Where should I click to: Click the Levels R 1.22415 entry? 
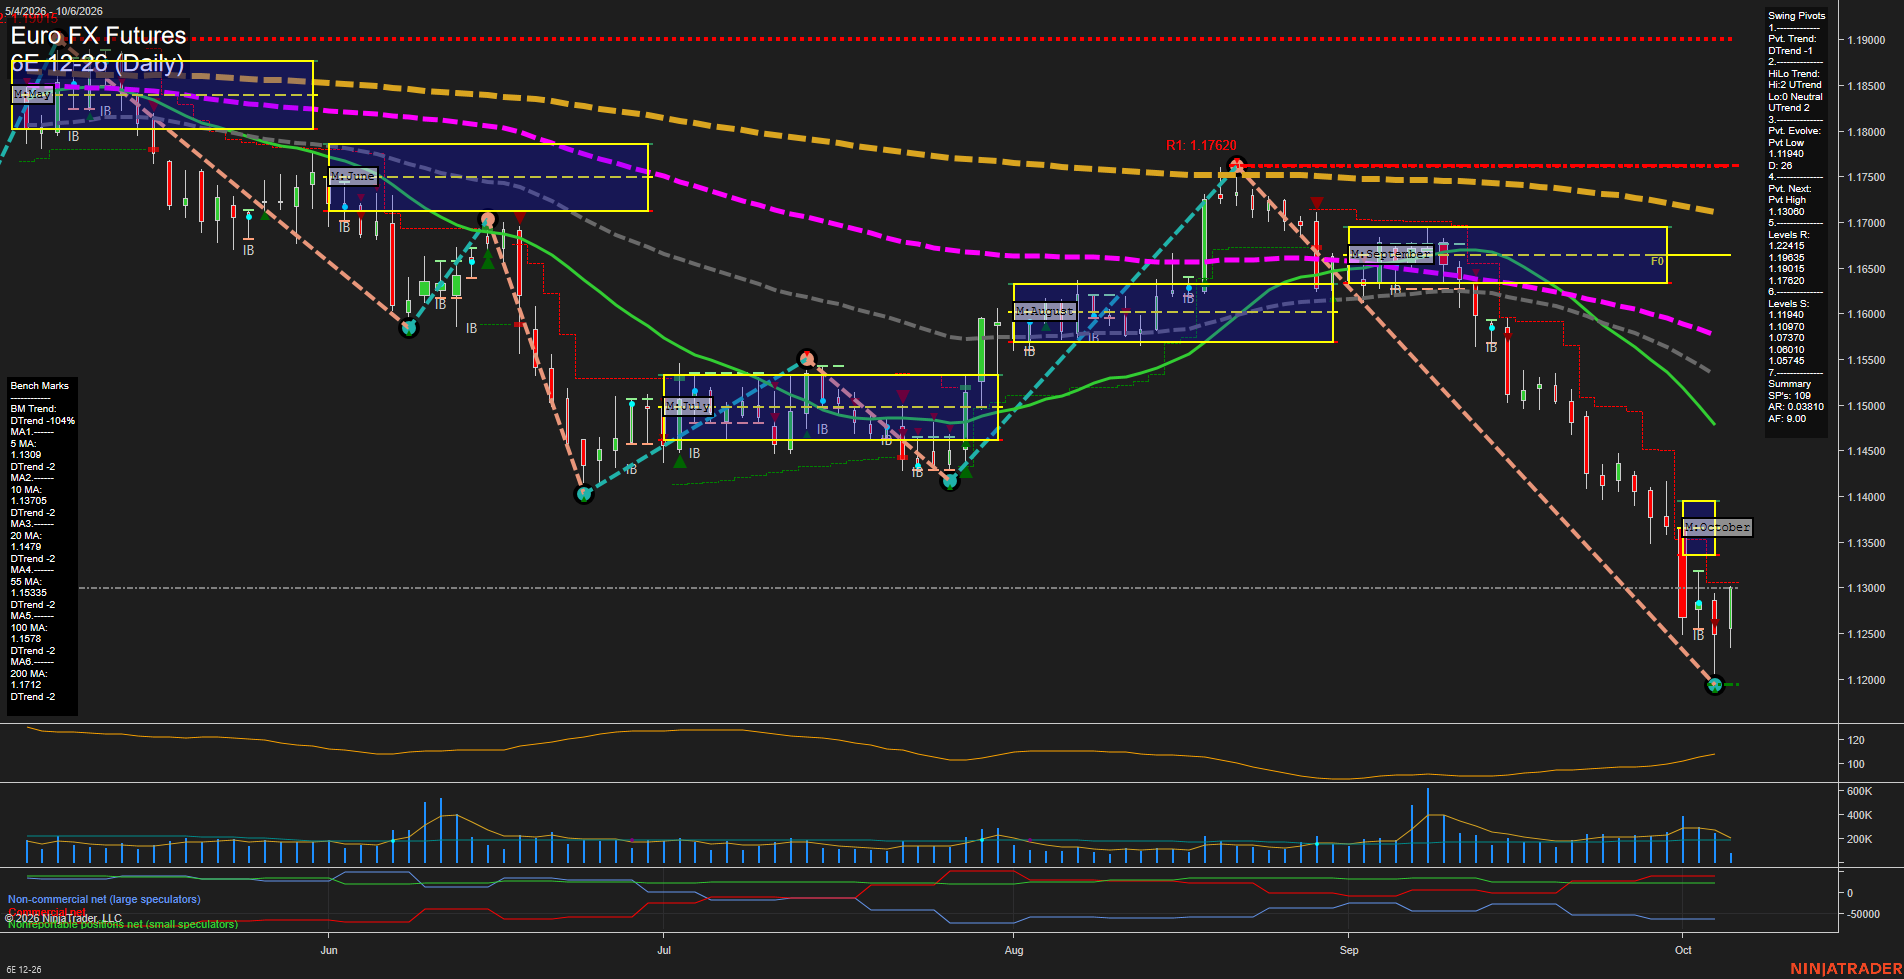[1786, 246]
